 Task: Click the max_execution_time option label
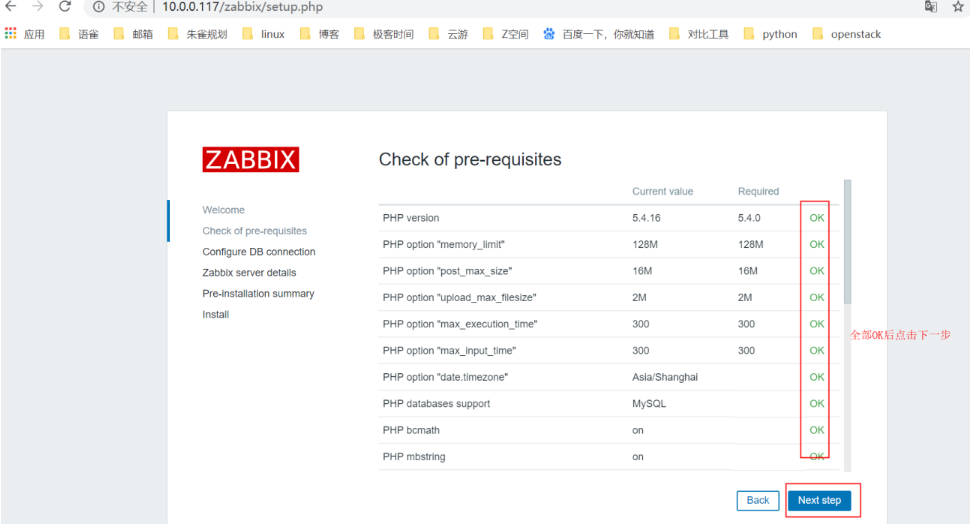point(460,324)
